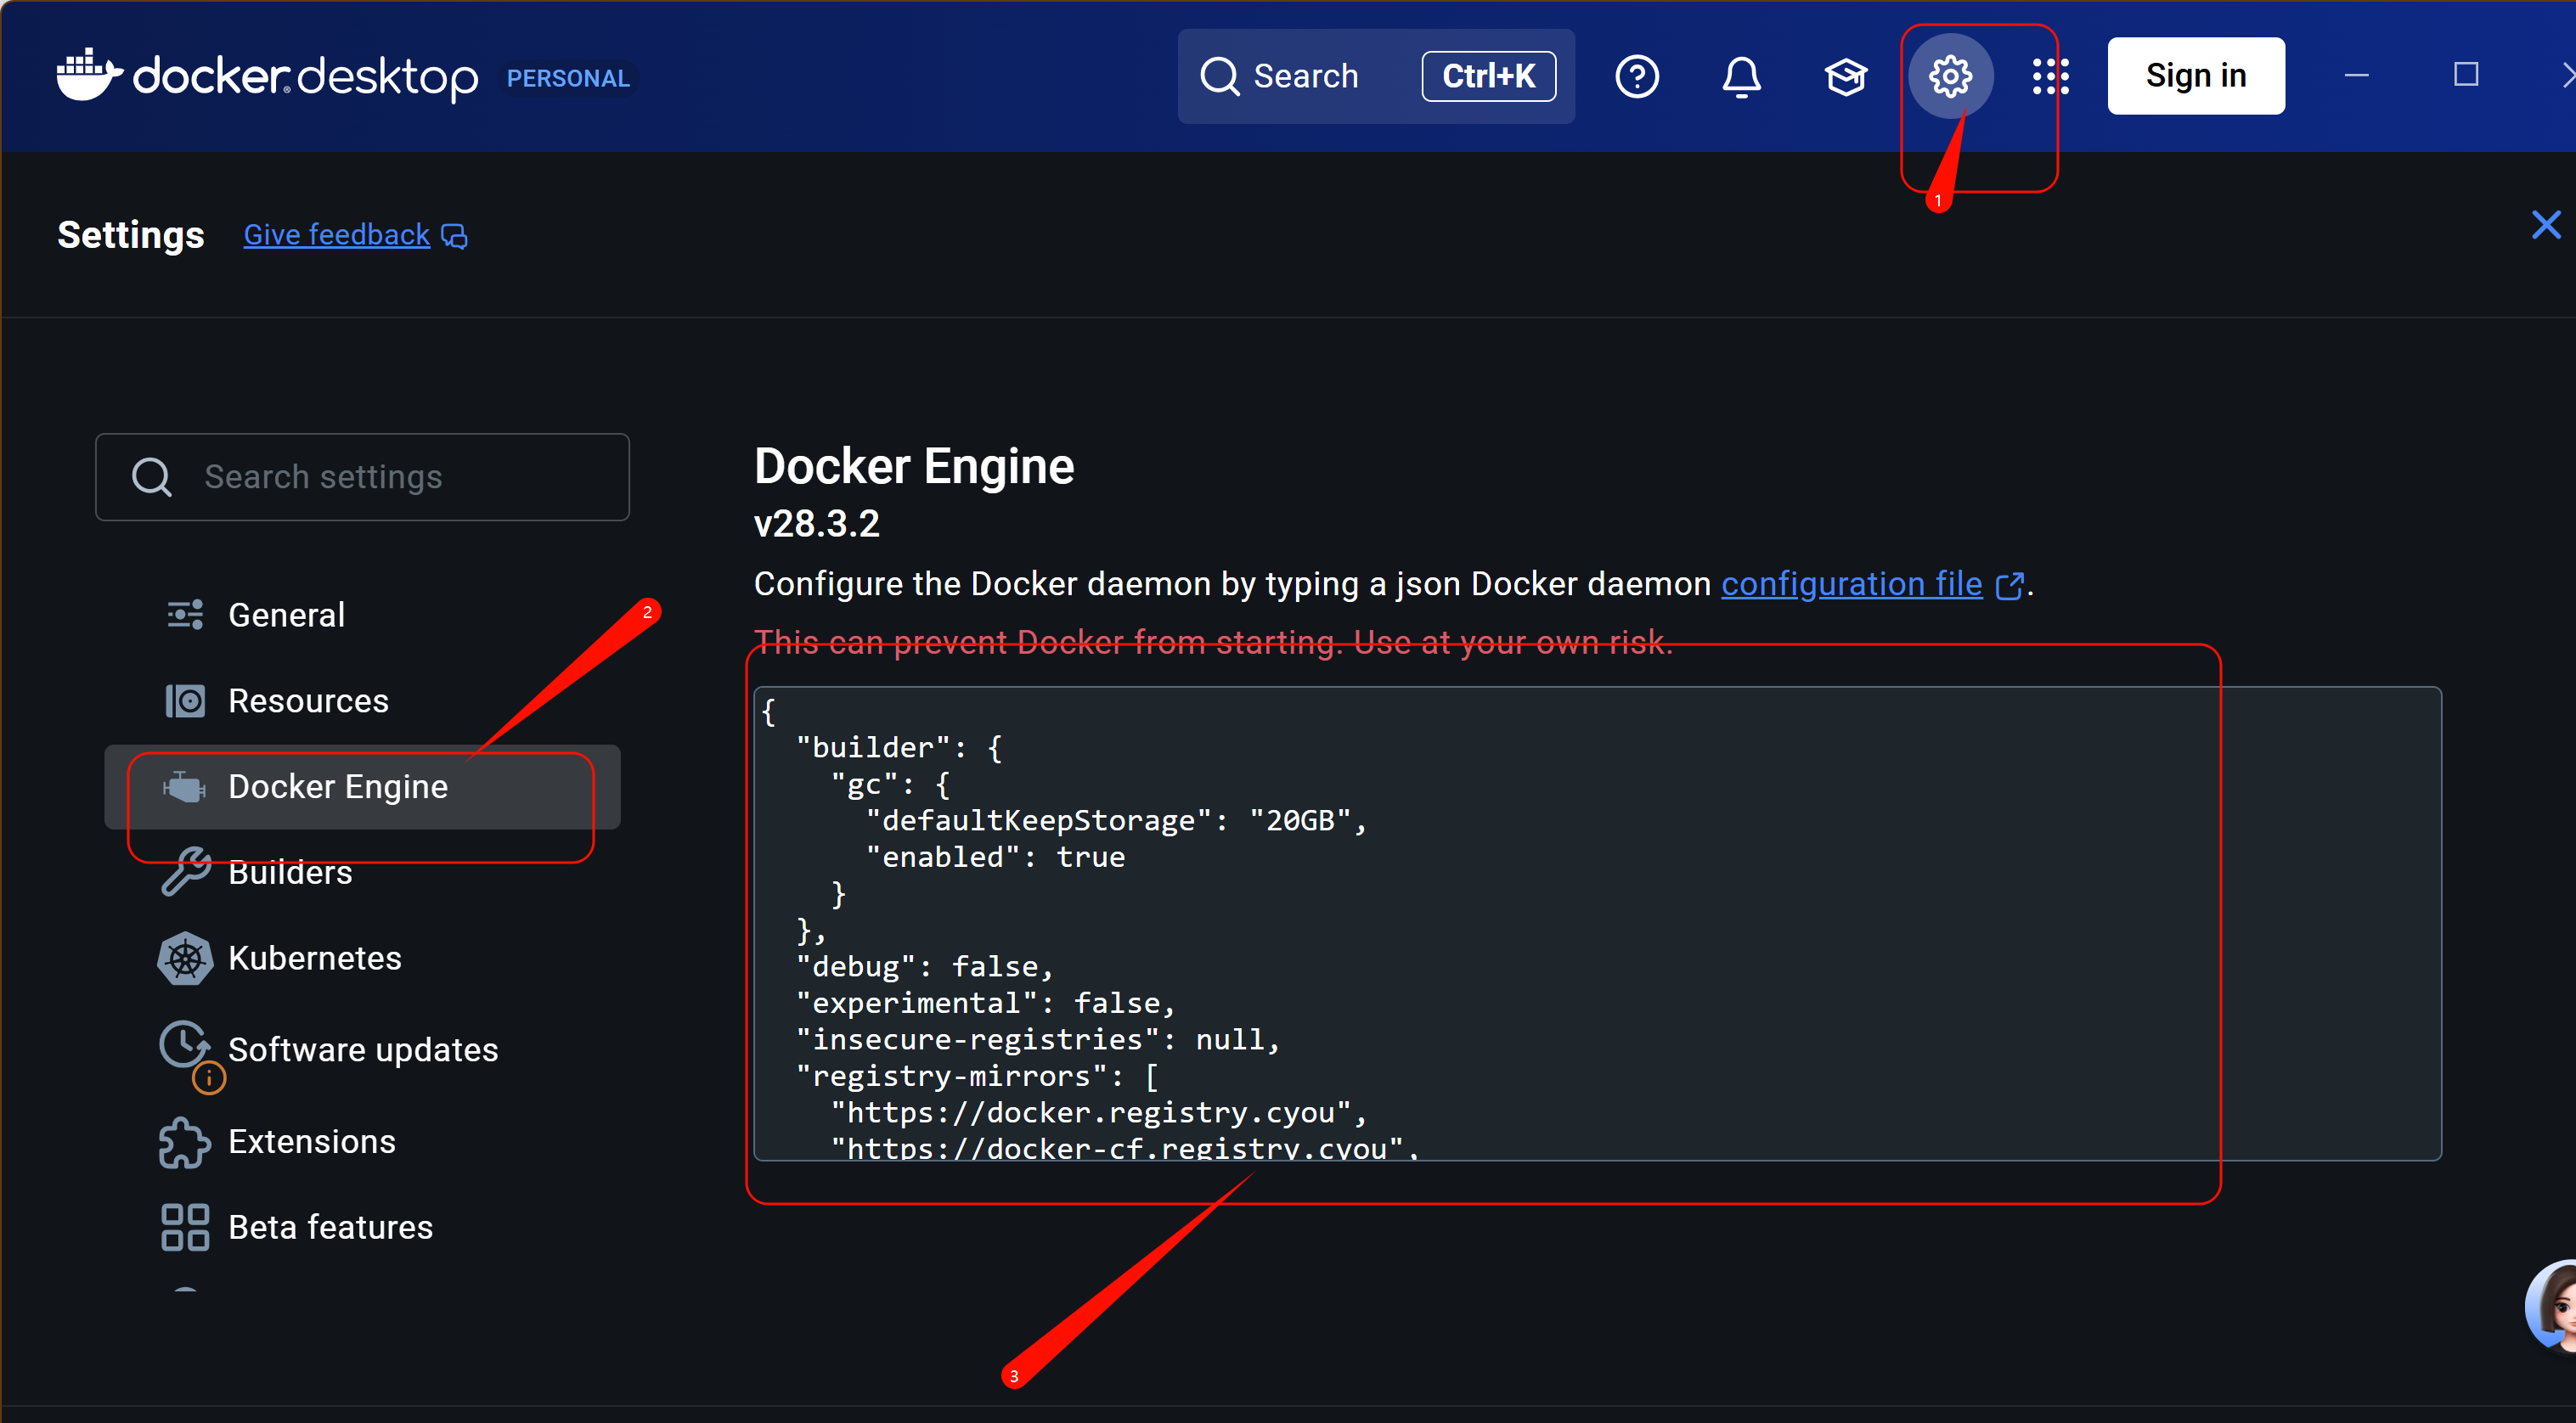Switch to Software updates section
The image size is (2576, 1423).
tap(363, 1049)
